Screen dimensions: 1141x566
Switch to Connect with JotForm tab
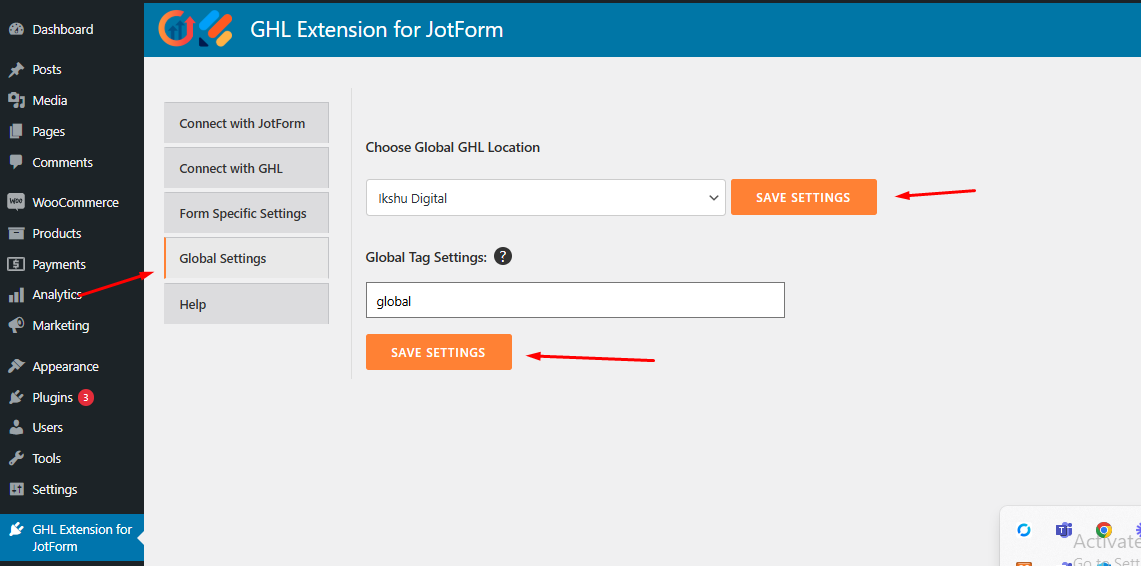(246, 123)
